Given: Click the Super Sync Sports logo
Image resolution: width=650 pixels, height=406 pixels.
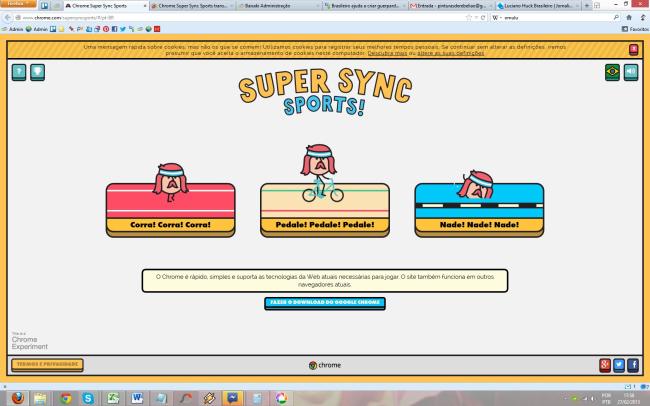Looking at the screenshot, I should [325, 92].
